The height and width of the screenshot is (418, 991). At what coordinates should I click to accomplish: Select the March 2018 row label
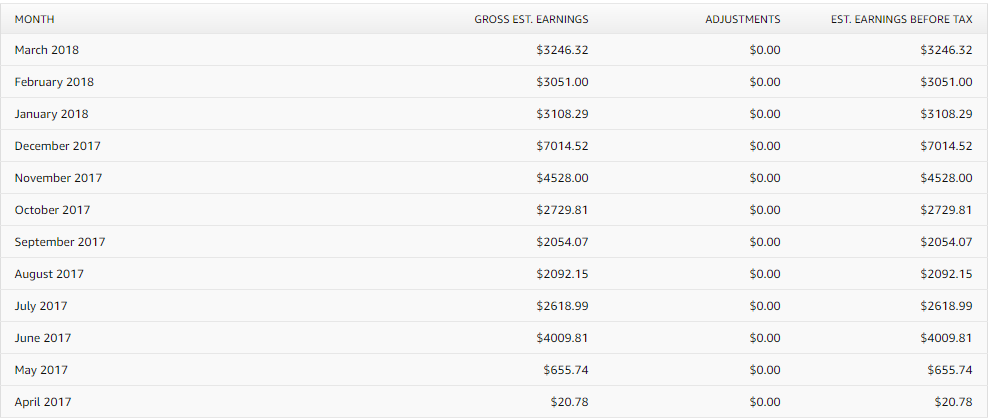click(47, 50)
